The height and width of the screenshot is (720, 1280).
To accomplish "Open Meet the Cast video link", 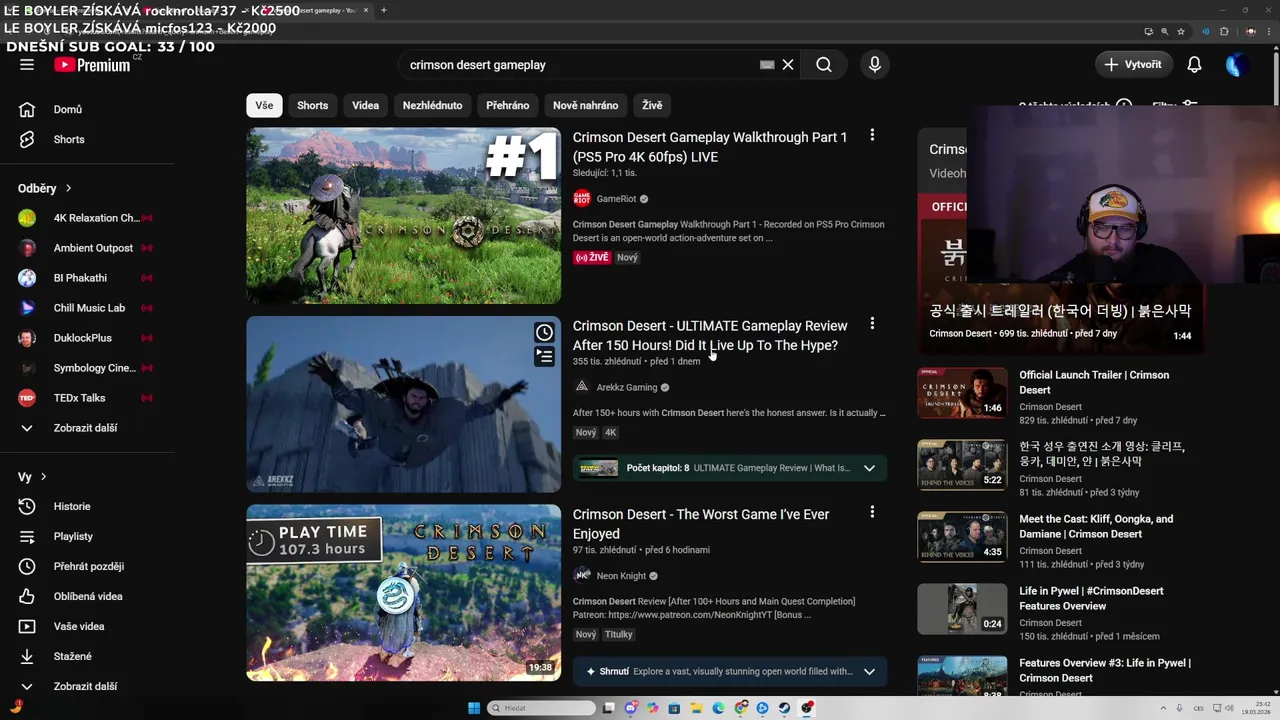I will coord(1096,526).
